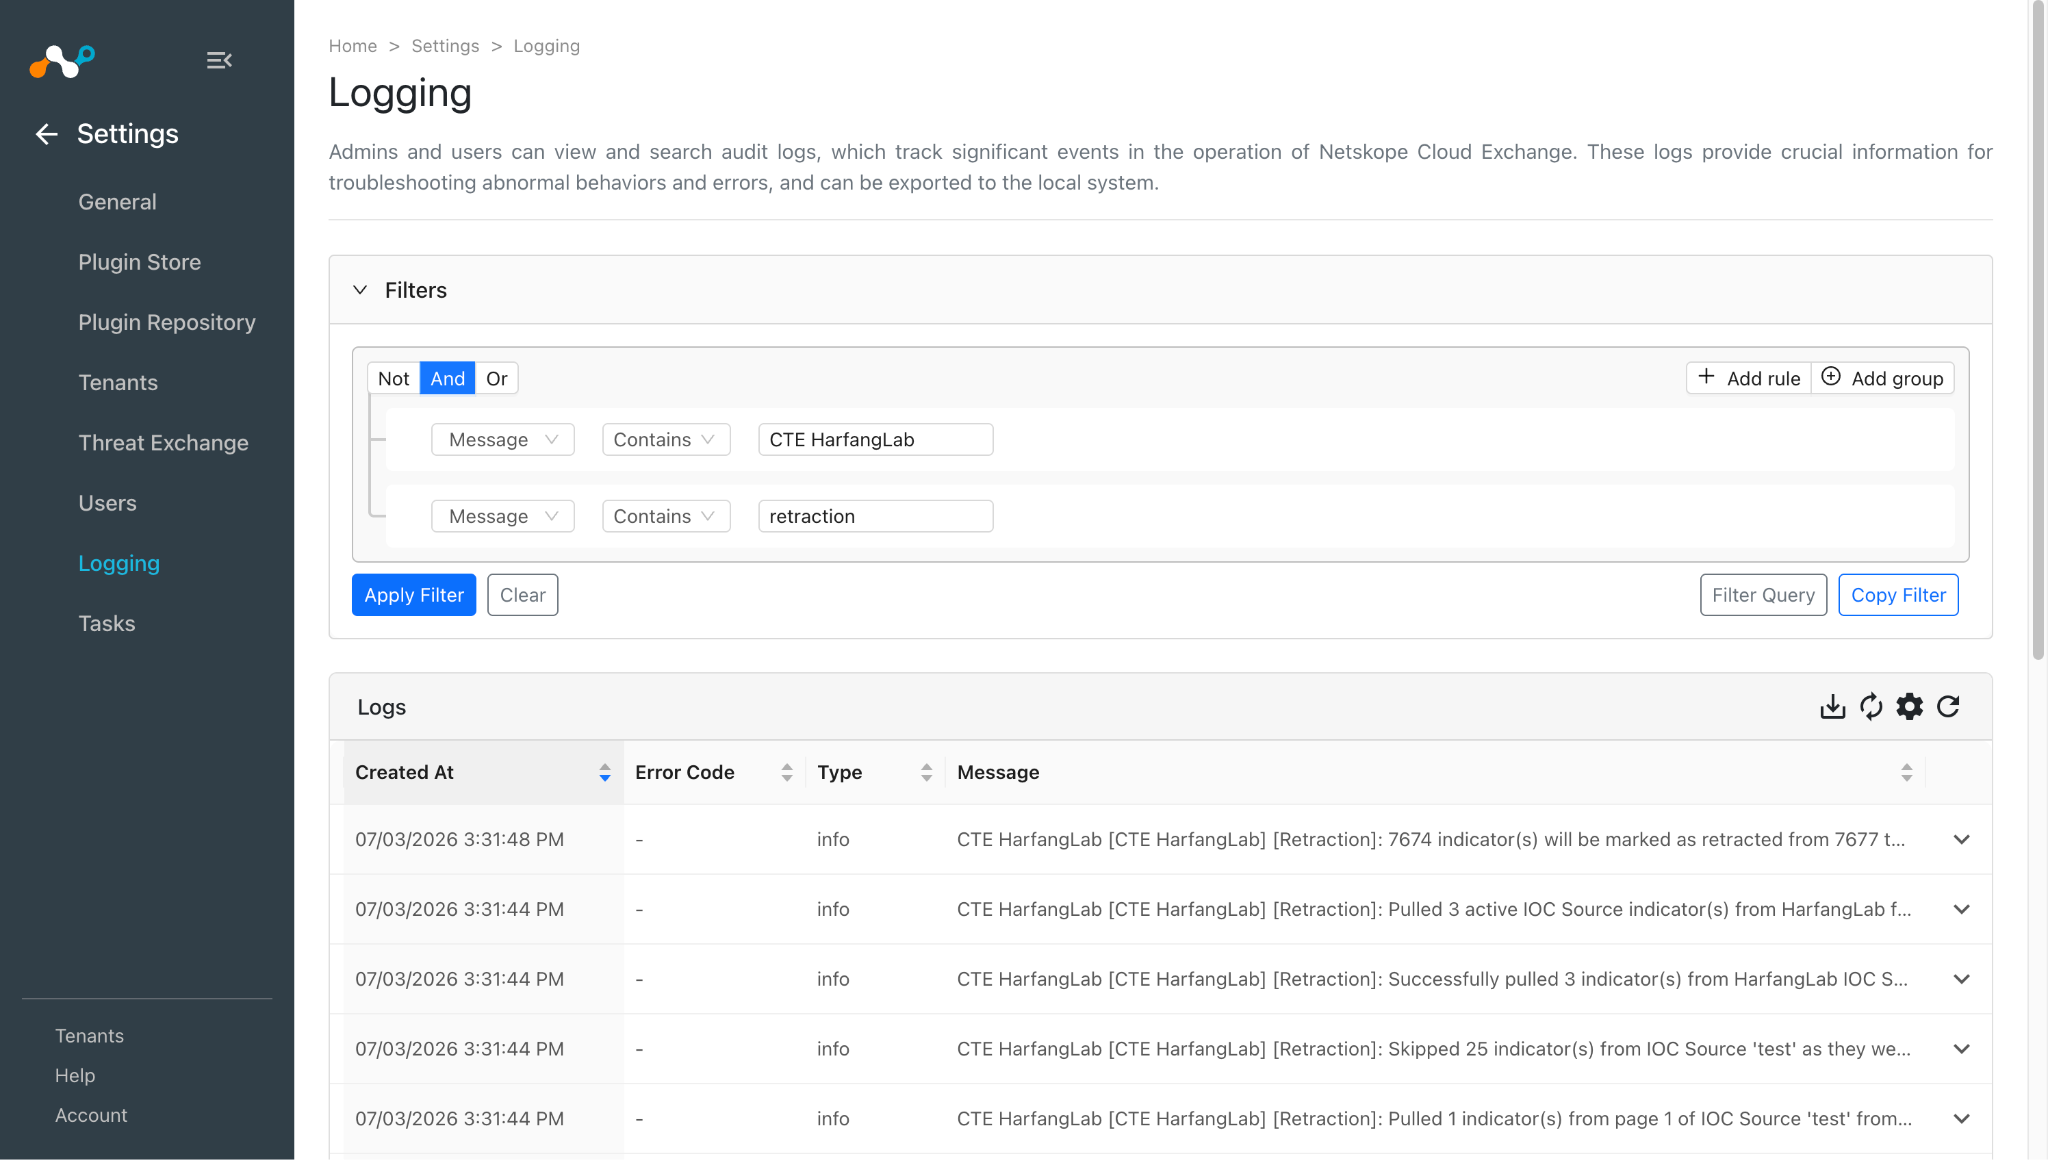Screen dimensions: 2048x1160
Task: Sort by Type column arrows
Action: tap(927, 772)
